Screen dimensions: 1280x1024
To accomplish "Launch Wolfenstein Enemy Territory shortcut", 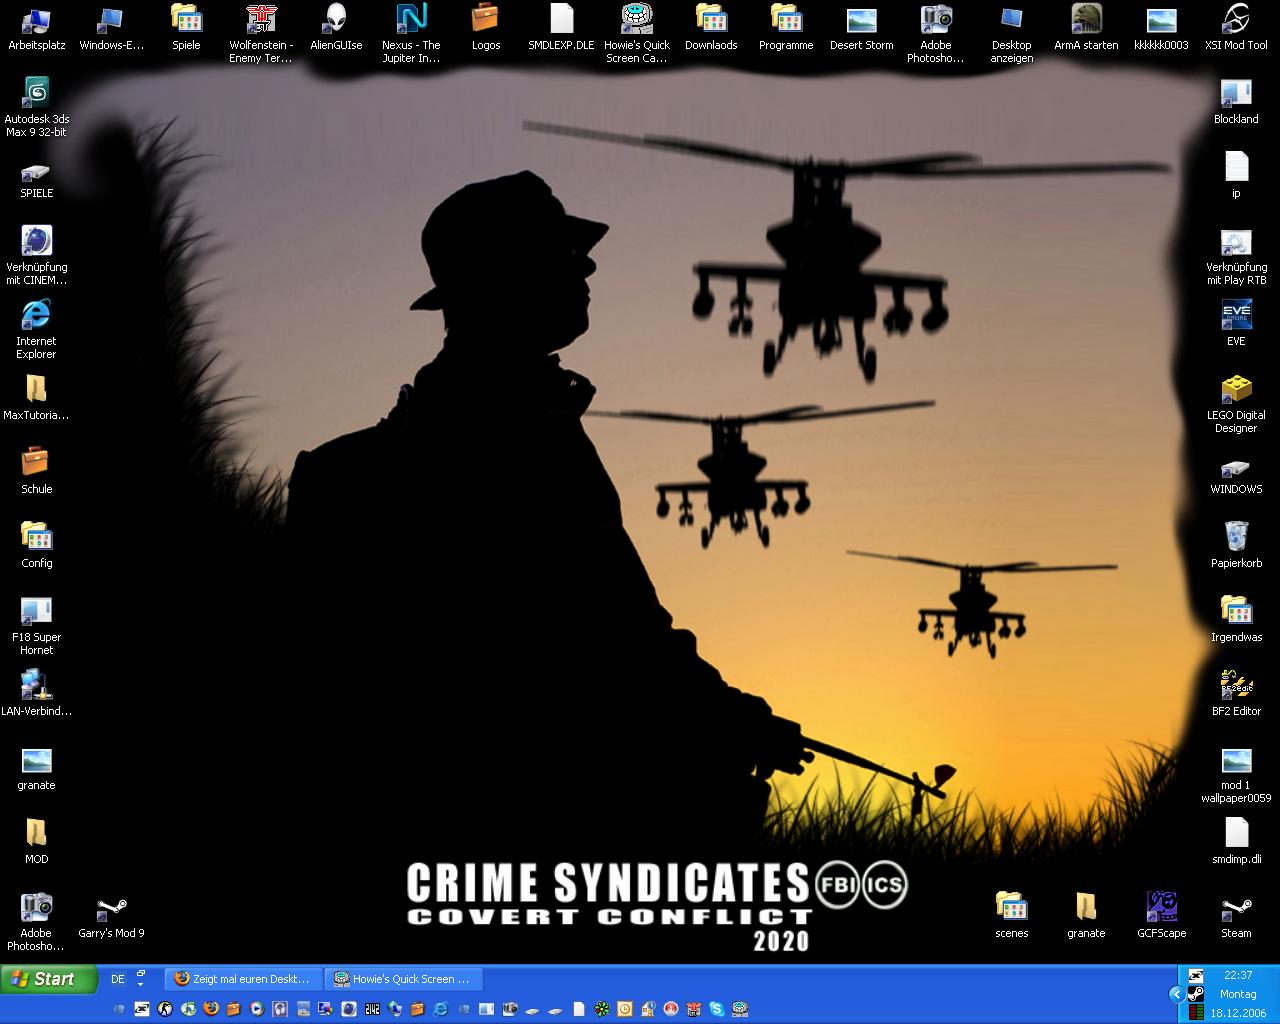I will coord(261,34).
